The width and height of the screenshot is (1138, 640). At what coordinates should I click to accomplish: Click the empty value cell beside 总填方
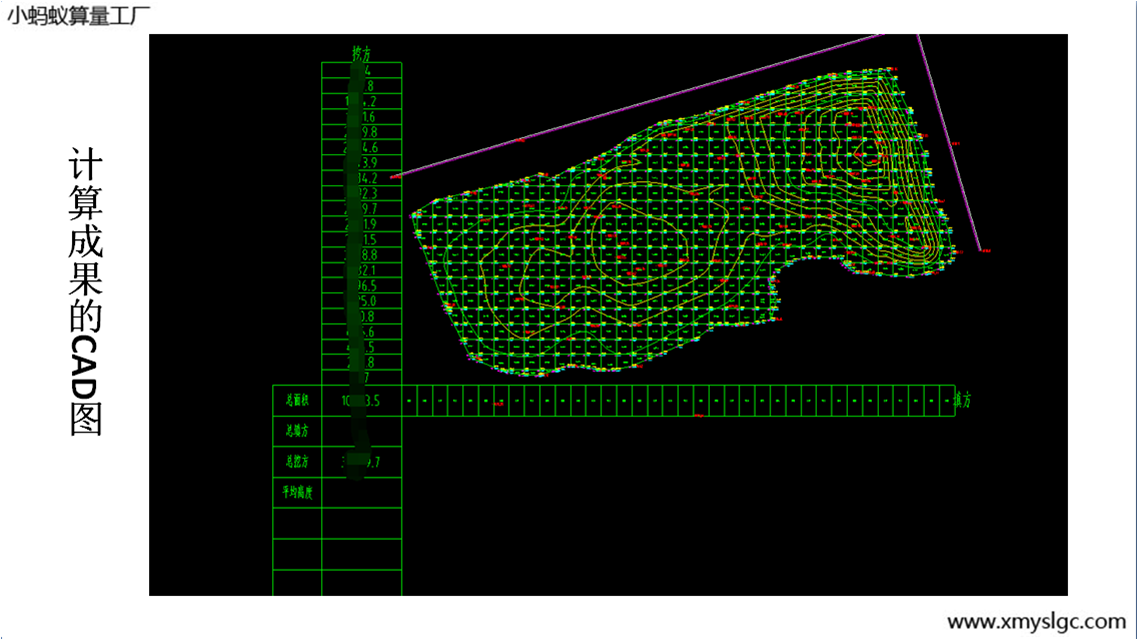(362, 431)
